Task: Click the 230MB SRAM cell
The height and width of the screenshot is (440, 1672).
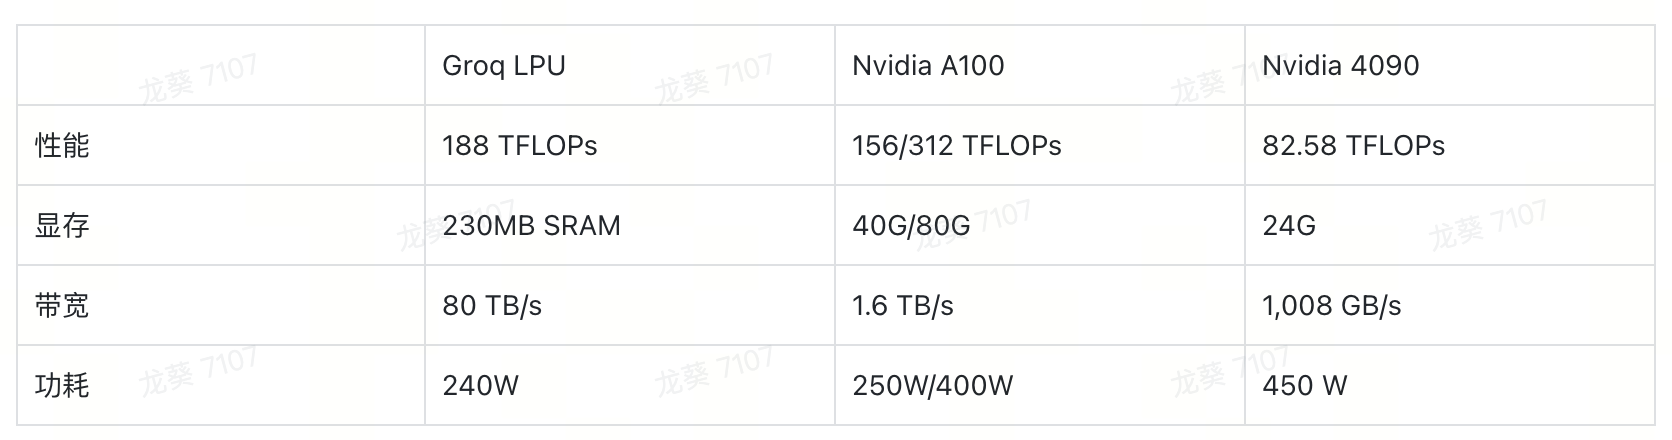Action: tap(630, 225)
